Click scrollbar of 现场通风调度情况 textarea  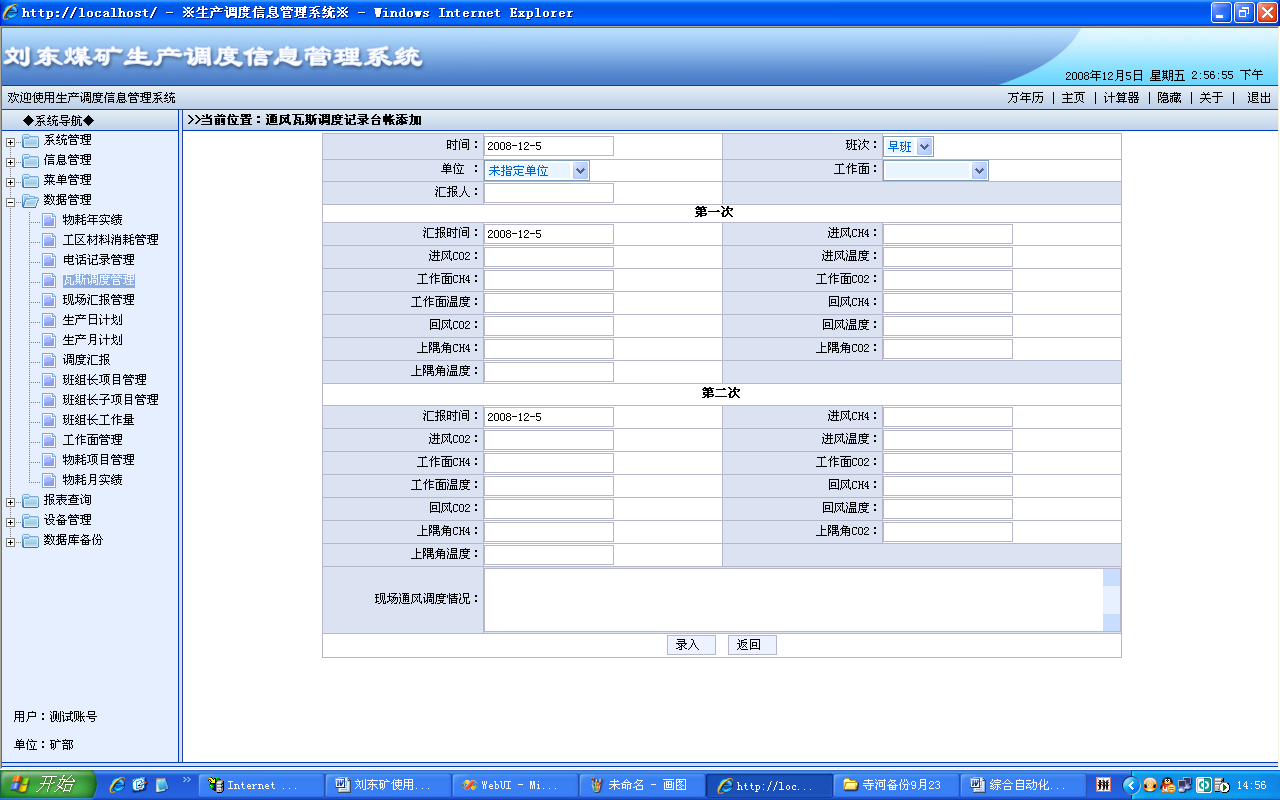[x=1111, y=600]
